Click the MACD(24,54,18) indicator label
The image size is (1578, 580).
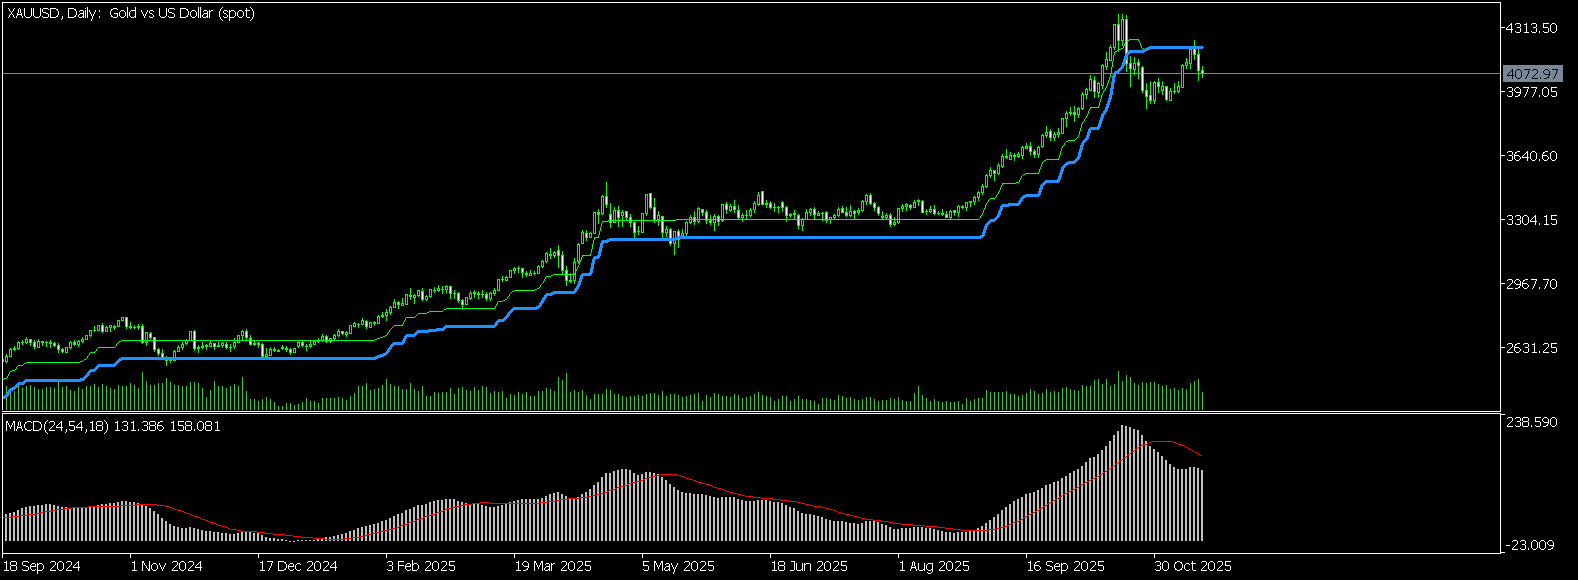coord(113,426)
